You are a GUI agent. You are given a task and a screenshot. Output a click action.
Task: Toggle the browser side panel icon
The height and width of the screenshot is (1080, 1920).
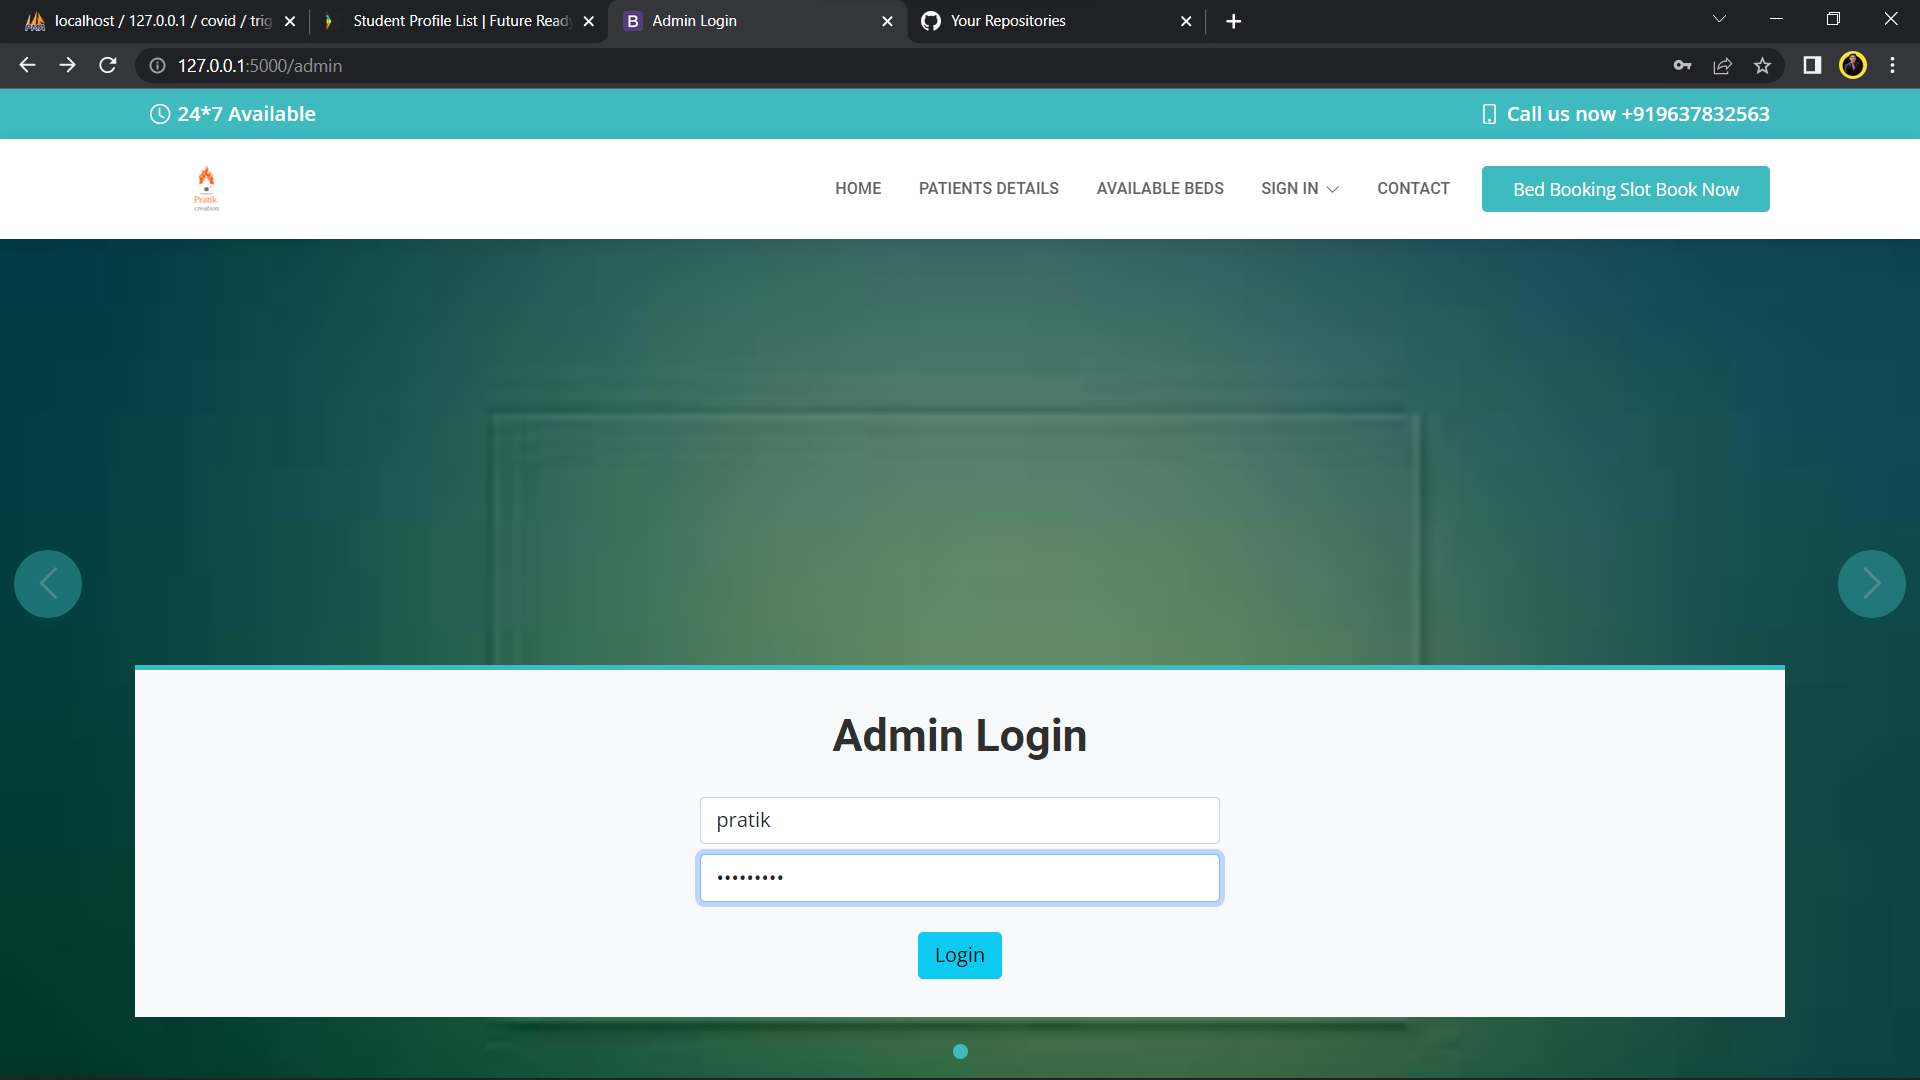click(1812, 65)
